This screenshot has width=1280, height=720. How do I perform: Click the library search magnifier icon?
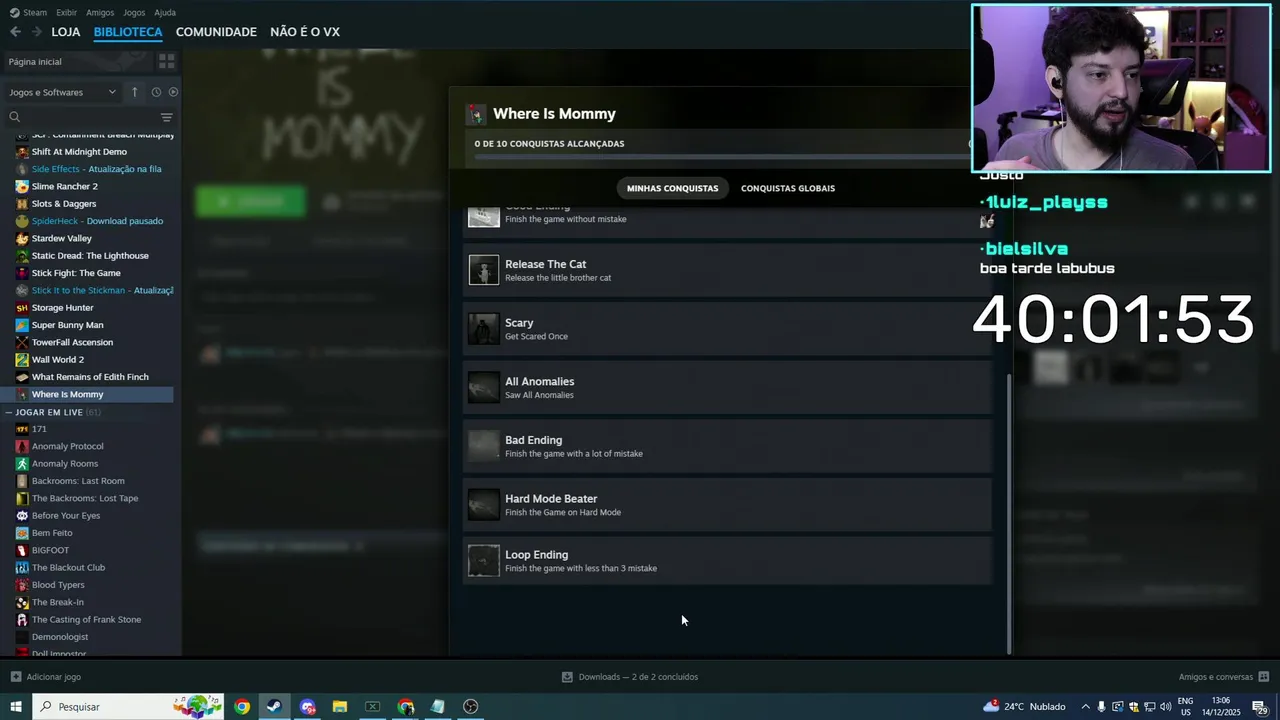pos(15,117)
